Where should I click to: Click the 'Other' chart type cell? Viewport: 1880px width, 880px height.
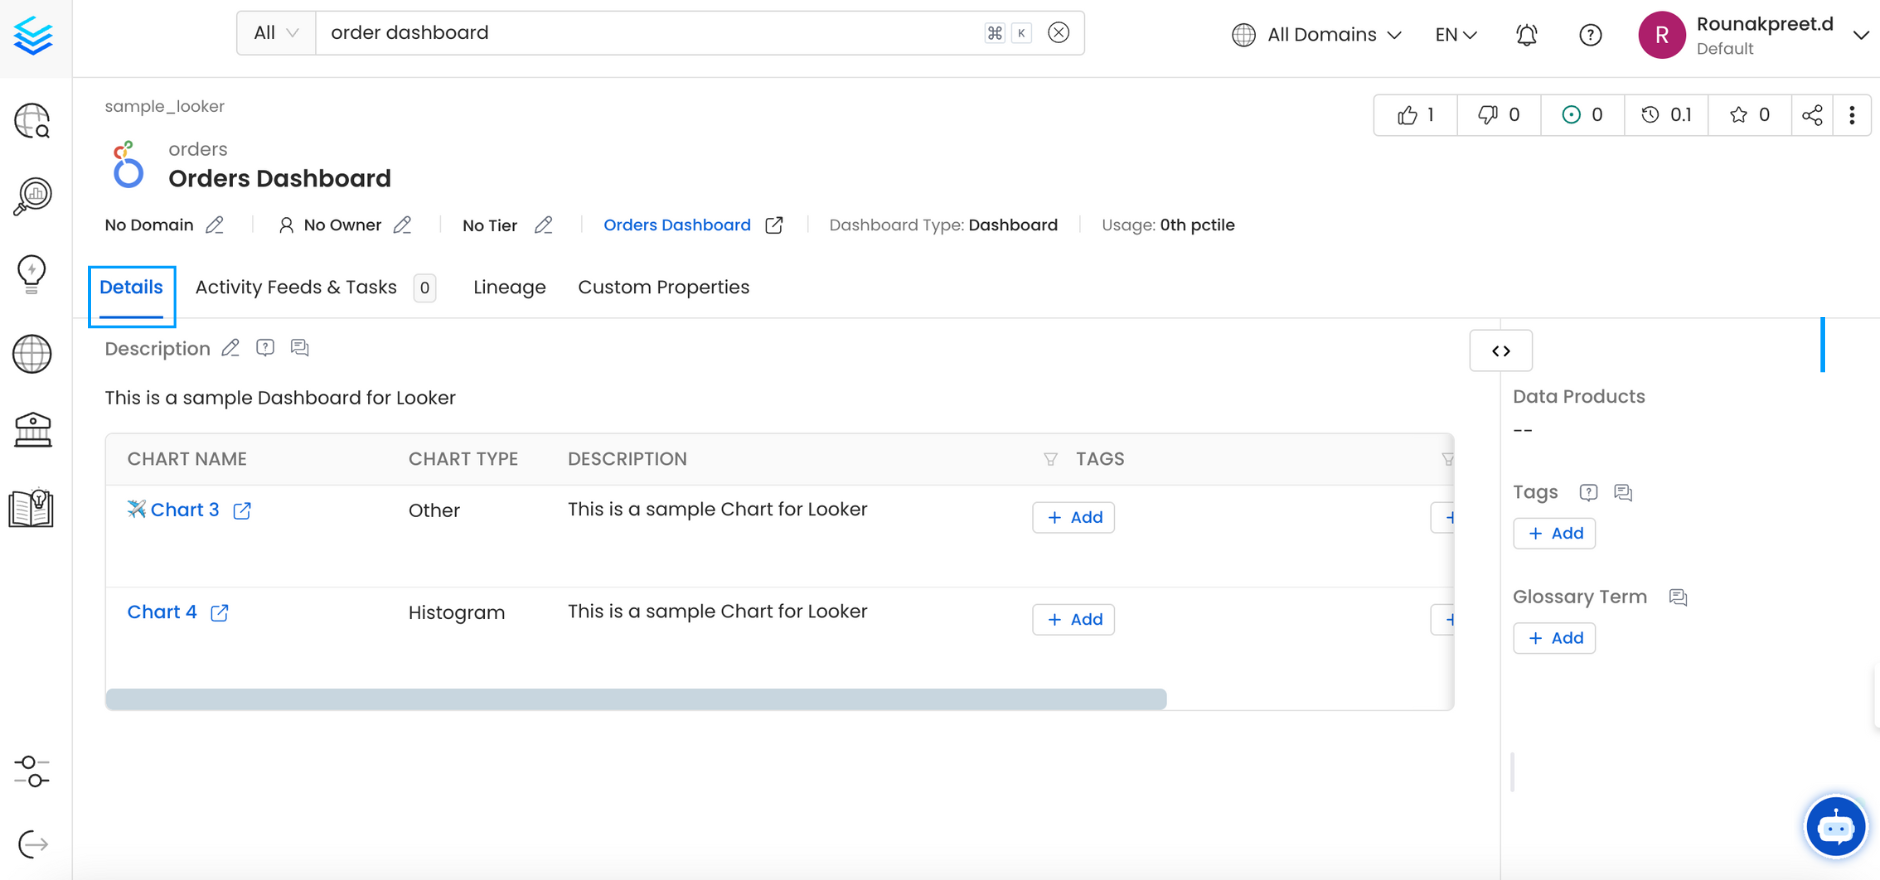(434, 511)
